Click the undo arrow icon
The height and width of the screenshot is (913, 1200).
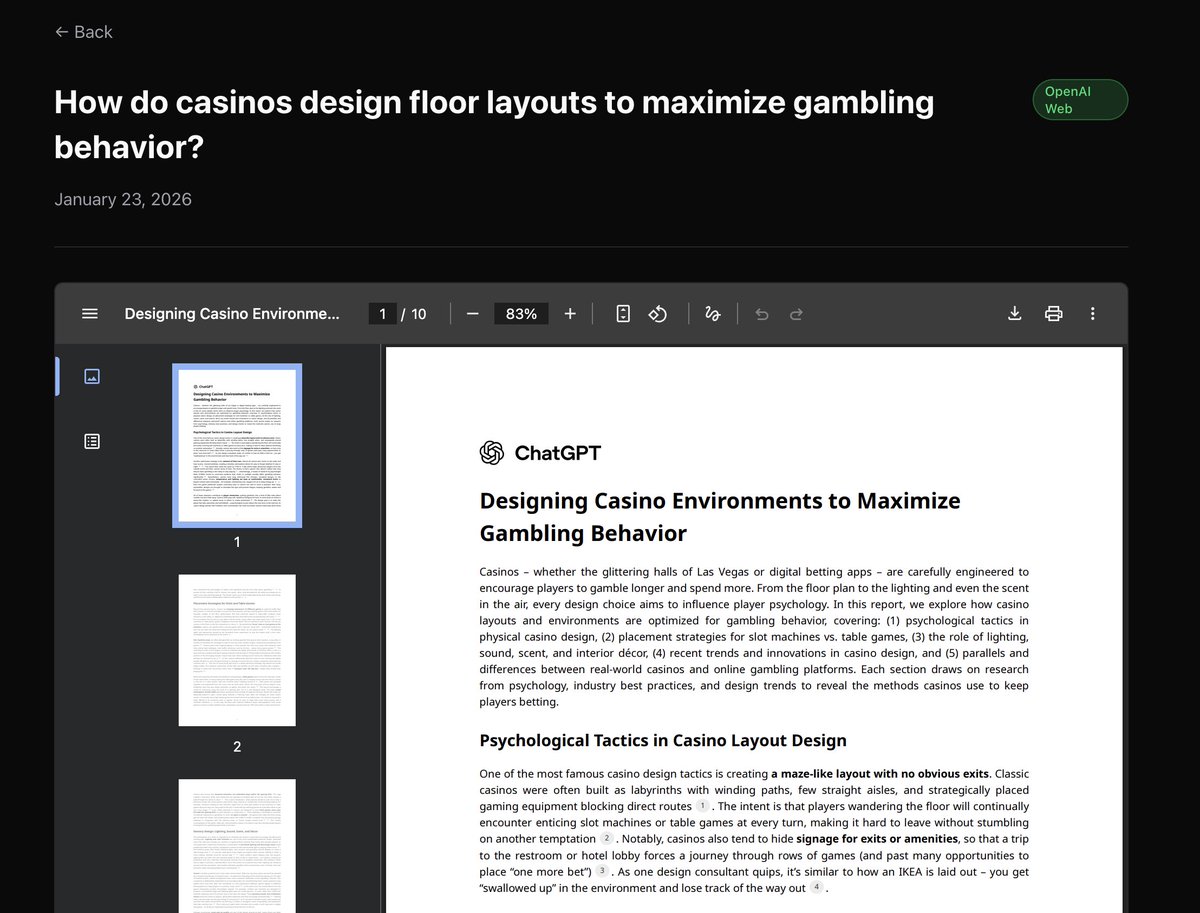coord(762,314)
